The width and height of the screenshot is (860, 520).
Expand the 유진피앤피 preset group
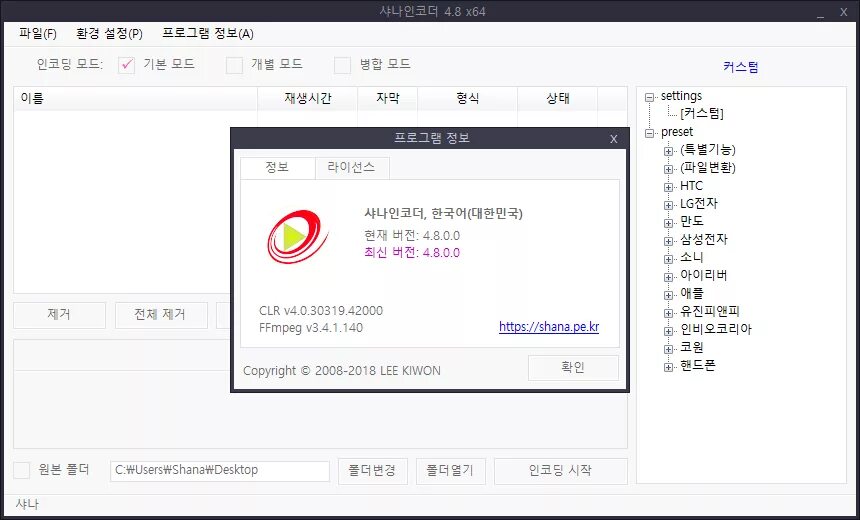tap(668, 313)
